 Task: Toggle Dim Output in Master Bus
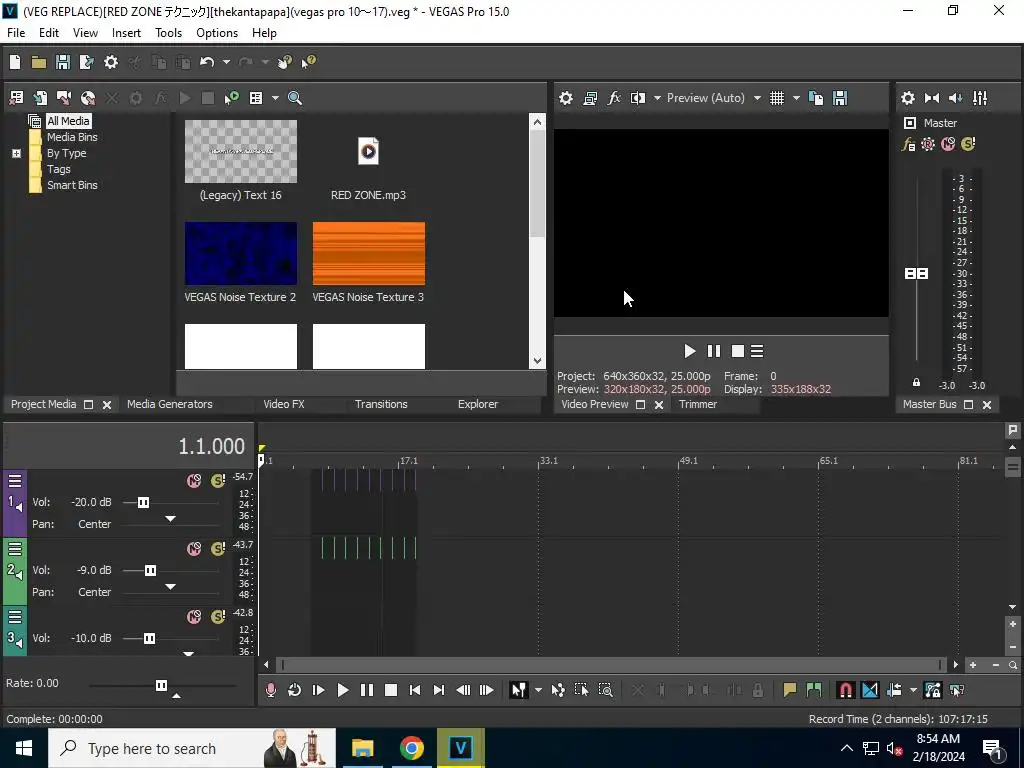tap(955, 98)
